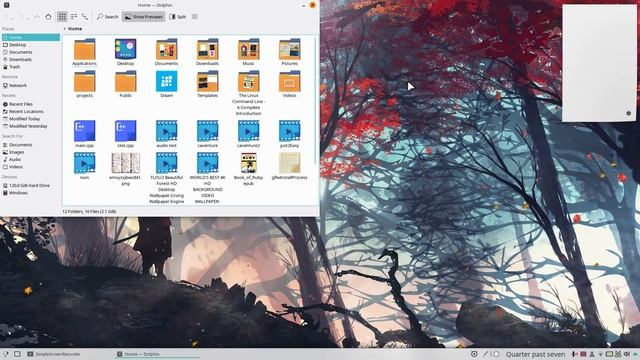Open window menu icon in title bar

(7, 5)
